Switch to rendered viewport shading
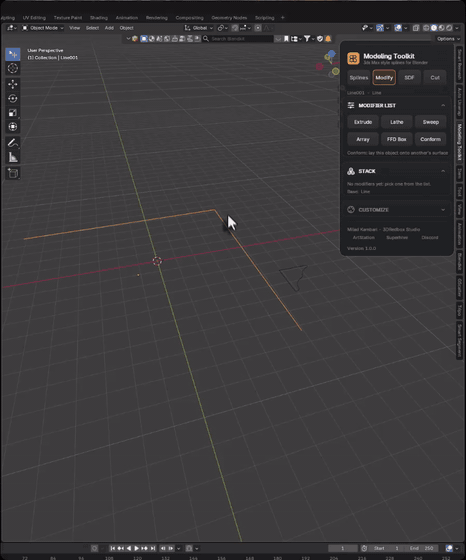The height and width of the screenshot is (560, 466). [x=449, y=28]
